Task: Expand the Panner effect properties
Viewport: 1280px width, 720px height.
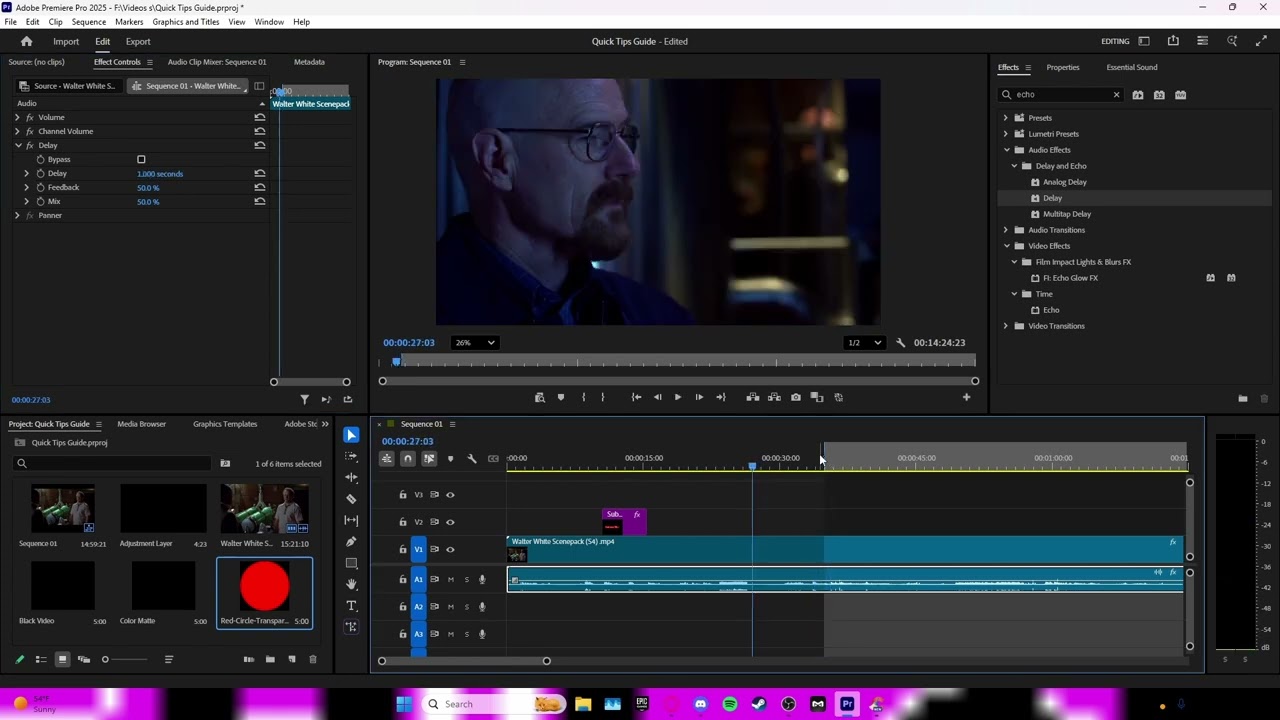Action: coord(17,215)
